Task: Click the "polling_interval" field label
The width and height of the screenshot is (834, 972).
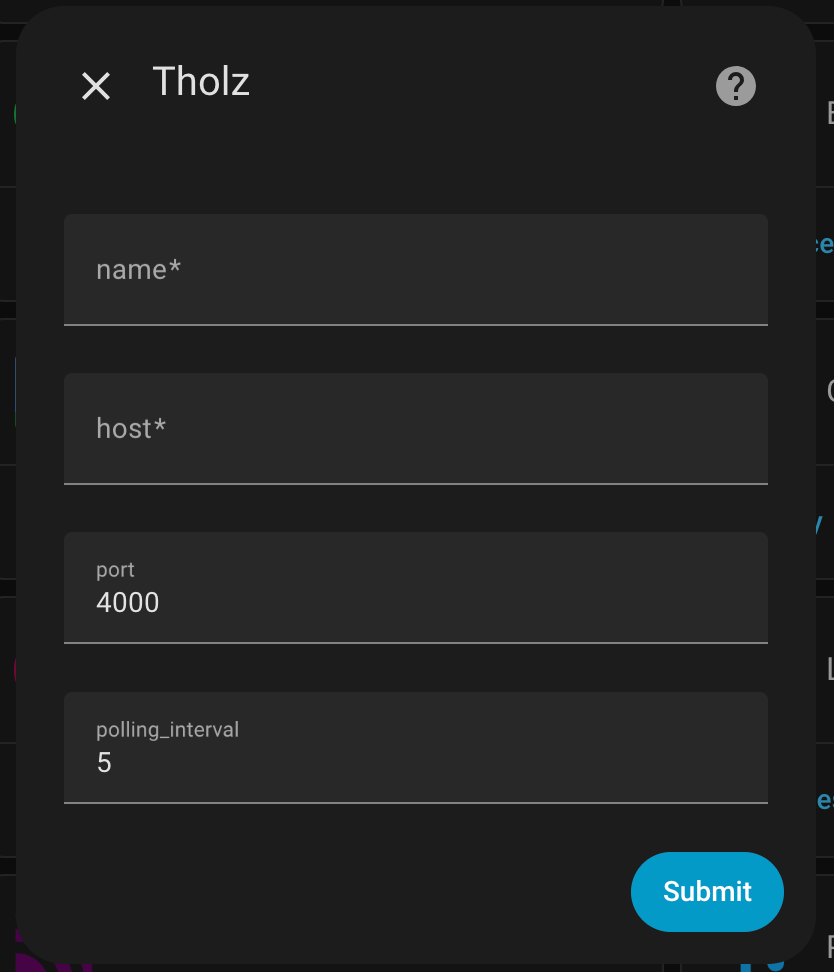Action: (x=167, y=730)
